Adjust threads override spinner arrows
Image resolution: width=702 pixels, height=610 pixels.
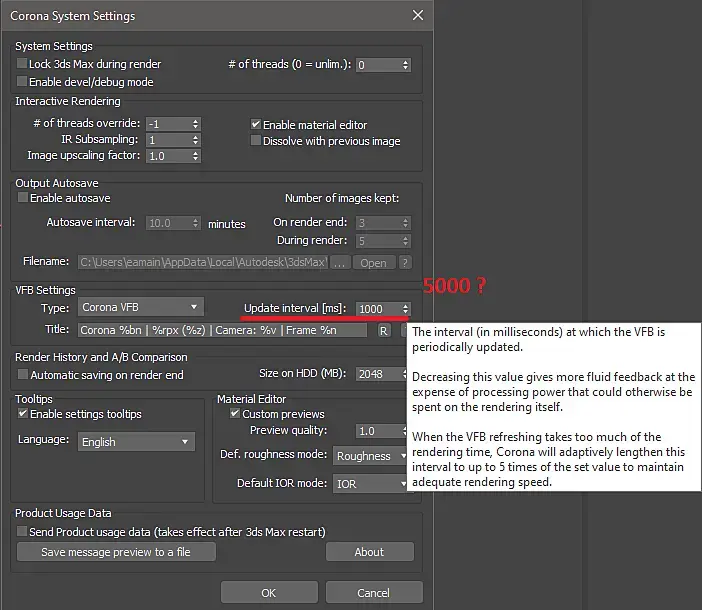(x=196, y=124)
